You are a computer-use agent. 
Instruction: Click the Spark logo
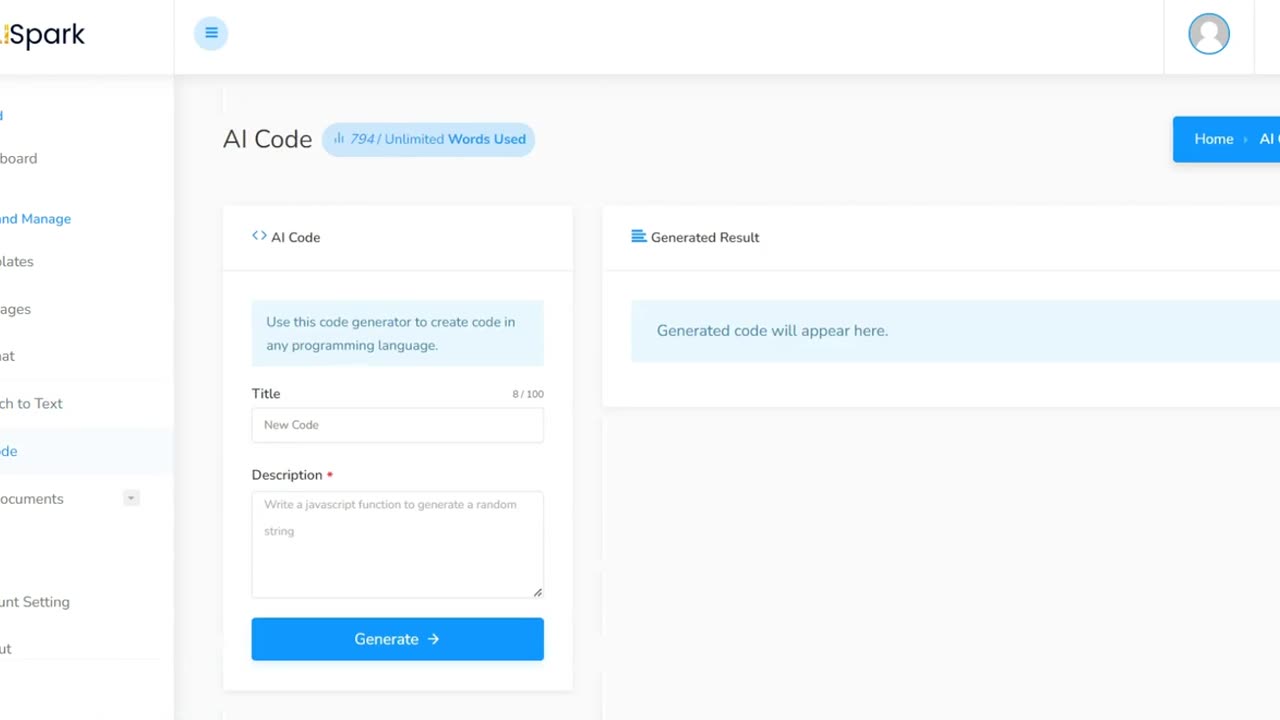(x=43, y=35)
